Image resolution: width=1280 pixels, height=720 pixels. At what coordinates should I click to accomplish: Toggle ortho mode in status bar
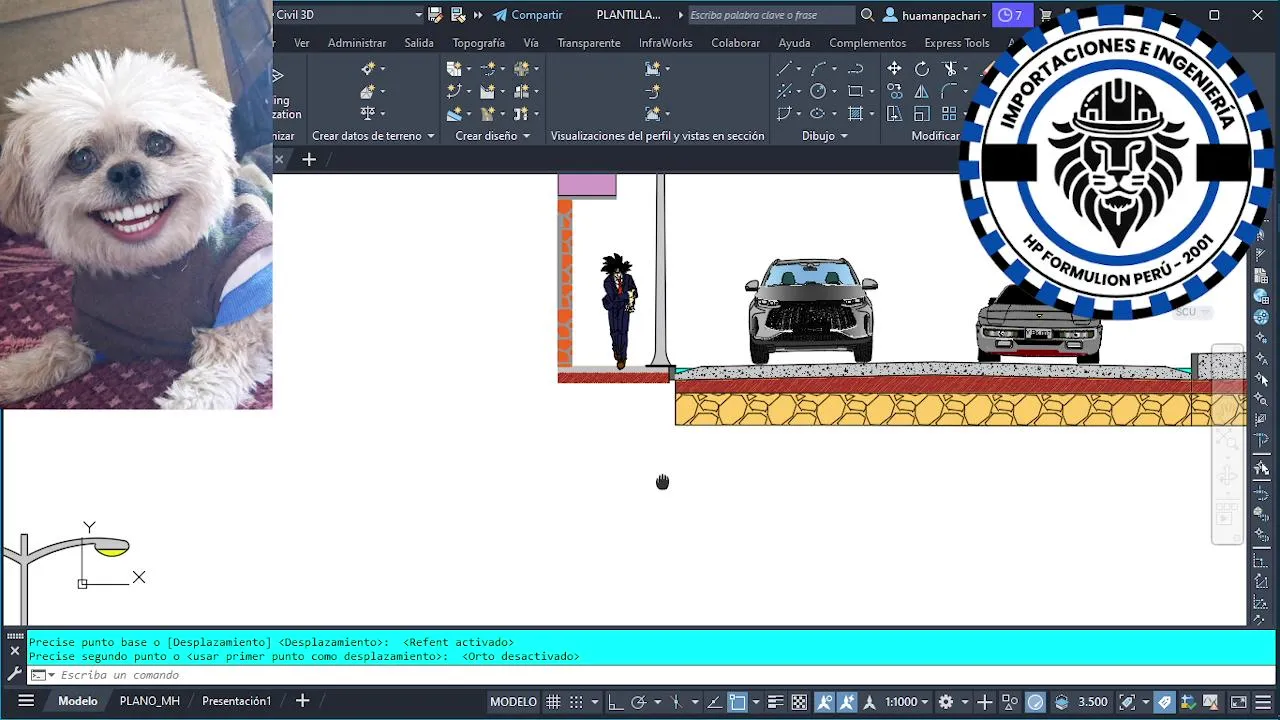(x=615, y=702)
